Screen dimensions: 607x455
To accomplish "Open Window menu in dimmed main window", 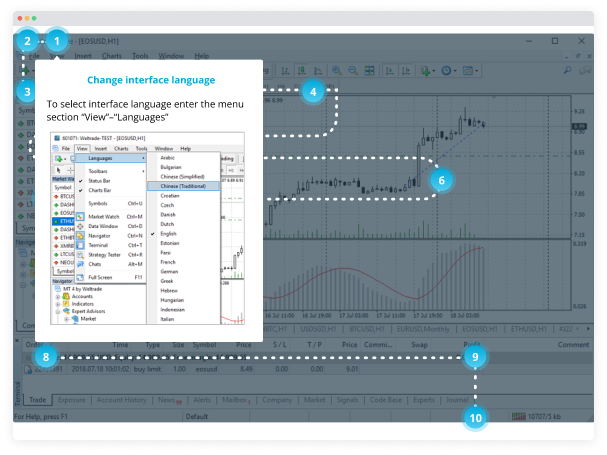I will 171,56.
